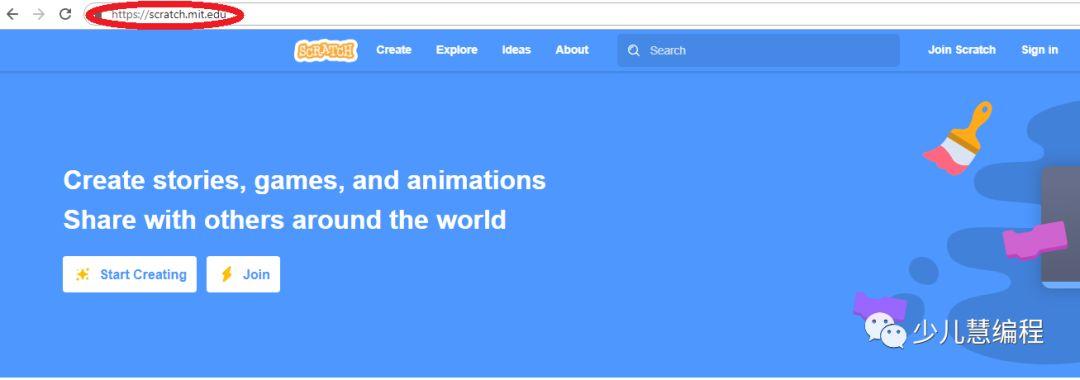Open the About menu item
The image size is (1080, 380).
pyautogui.click(x=572, y=50)
